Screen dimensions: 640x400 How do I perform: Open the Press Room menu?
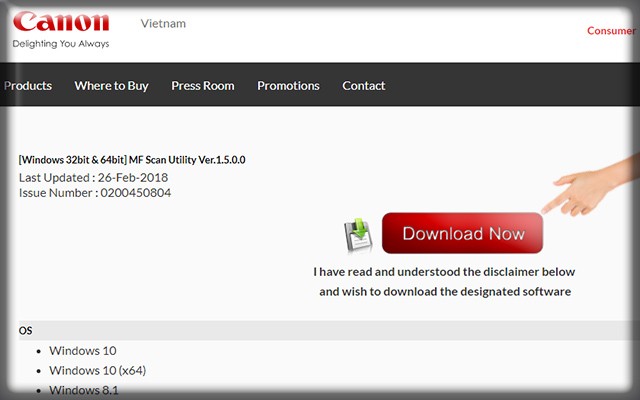(x=203, y=86)
